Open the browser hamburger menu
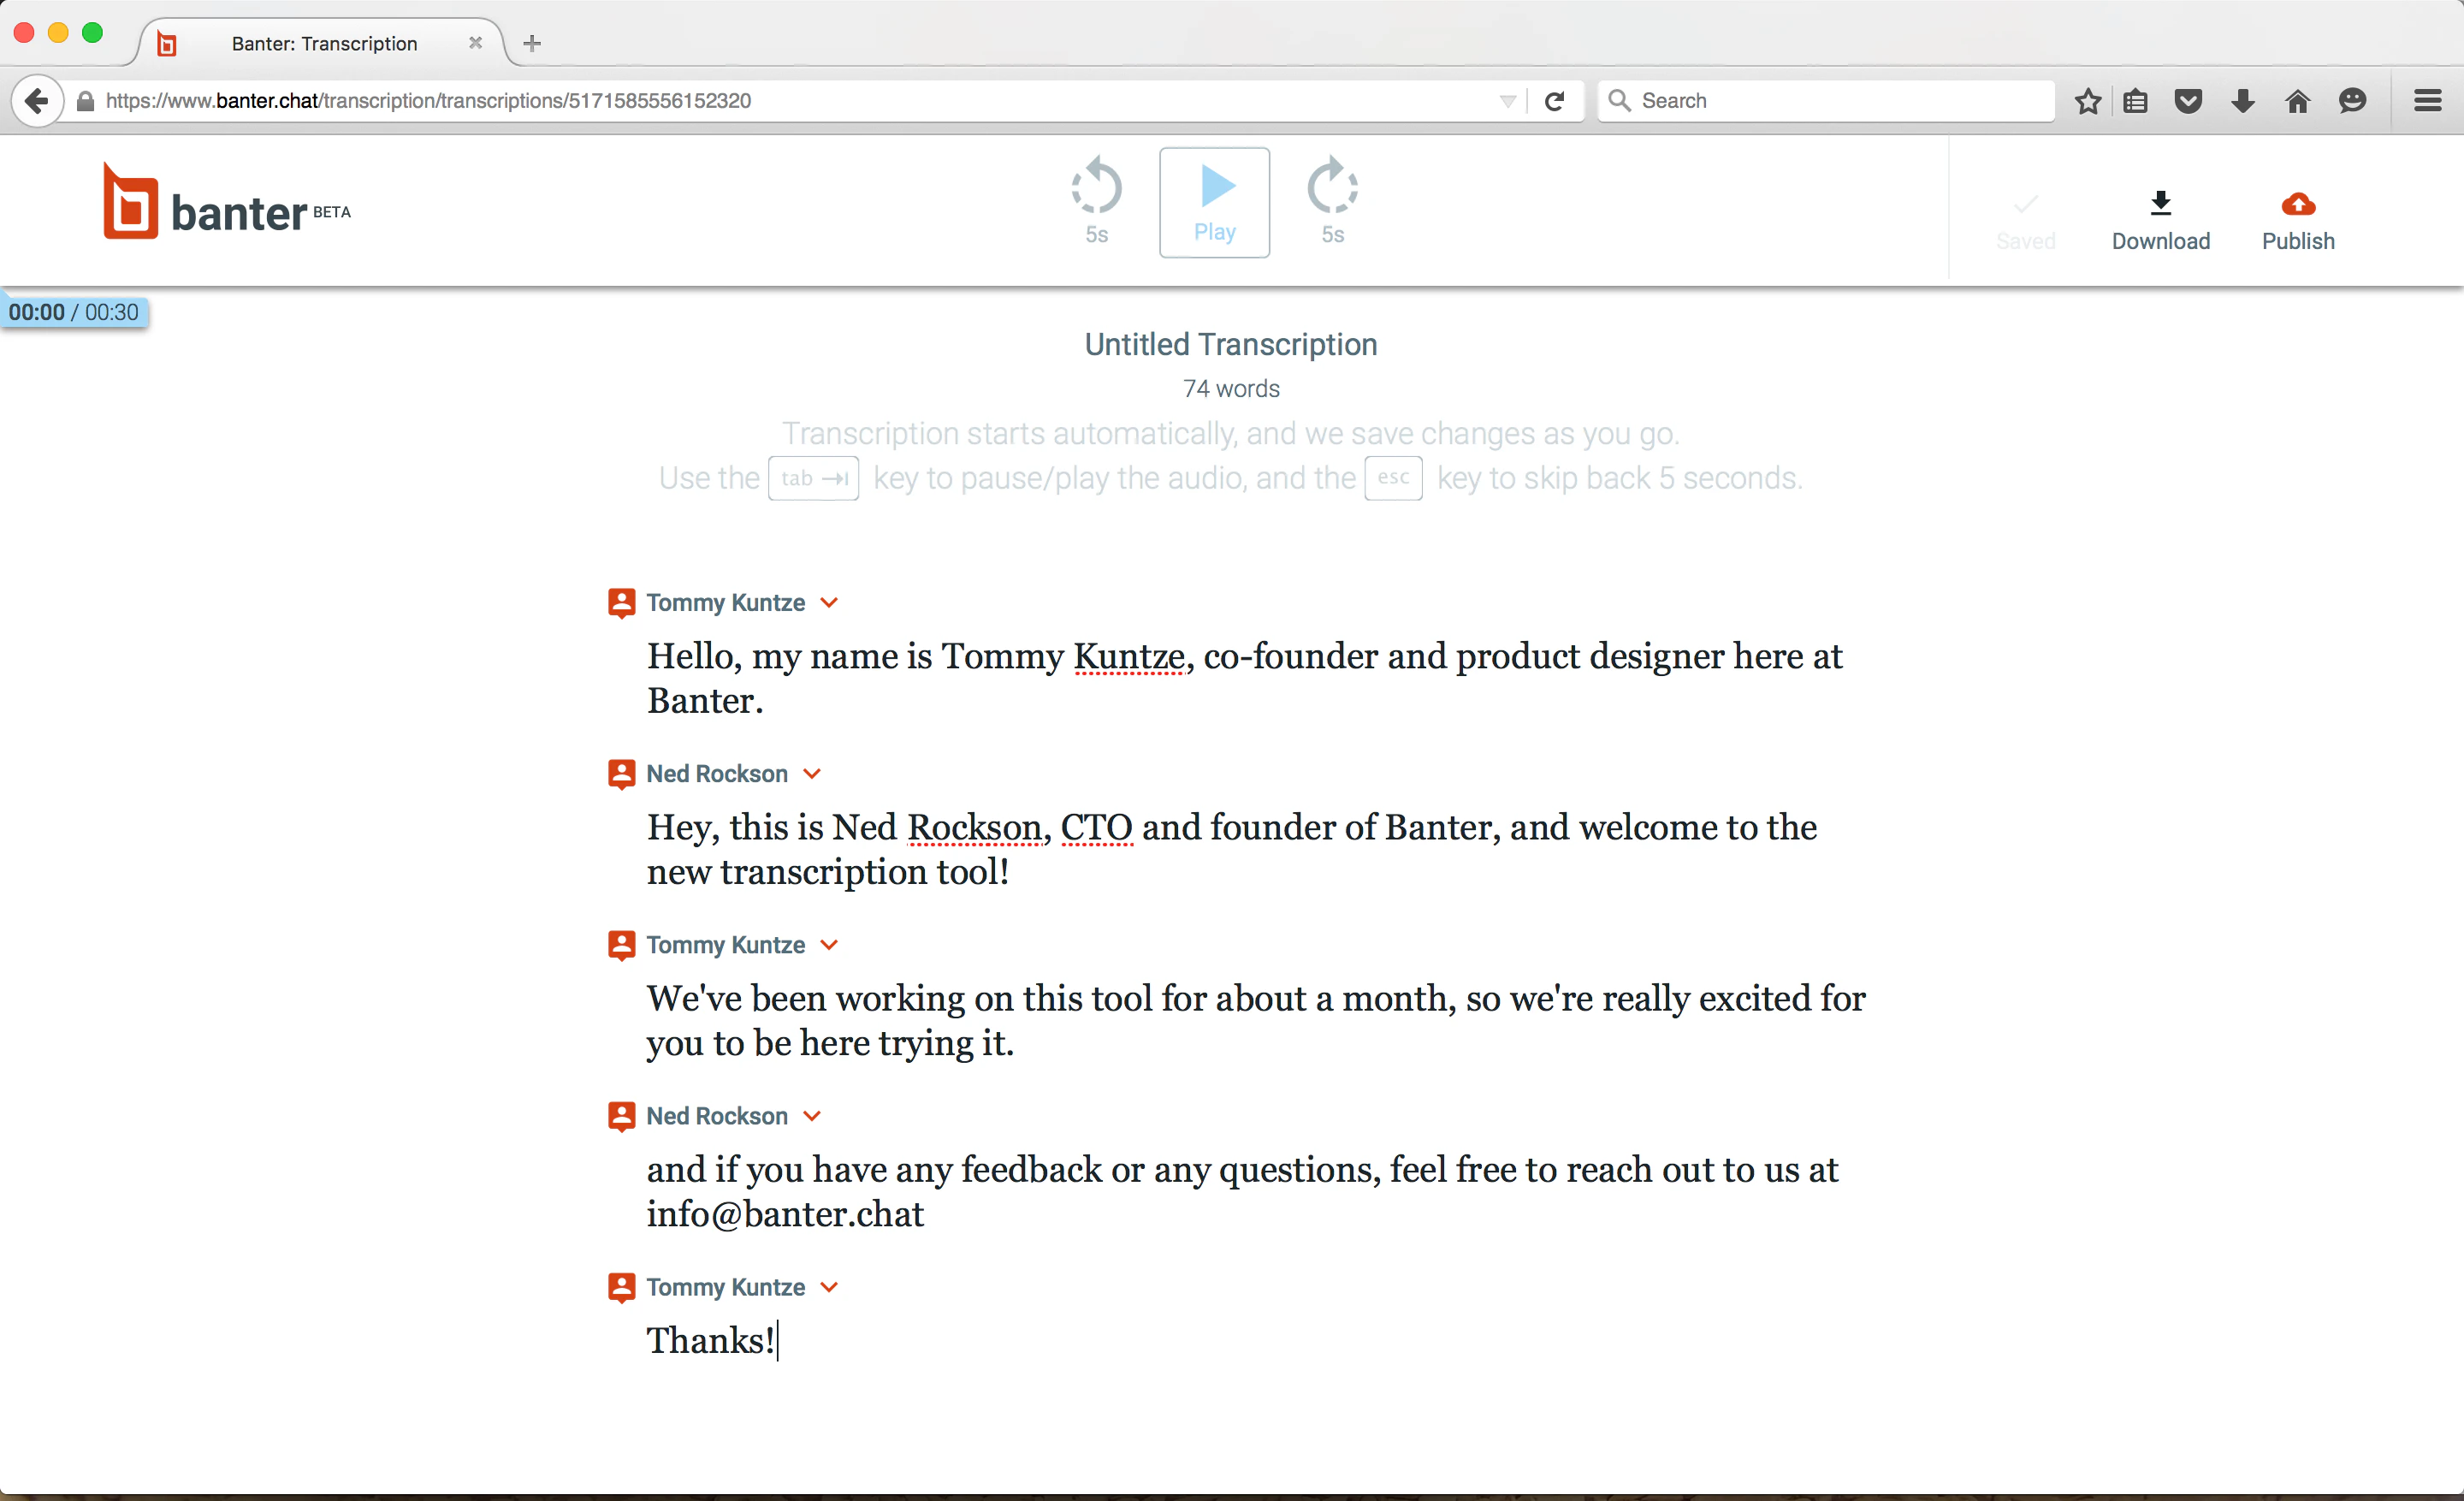Image resolution: width=2464 pixels, height=1501 pixels. click(x=2427, y=101)
